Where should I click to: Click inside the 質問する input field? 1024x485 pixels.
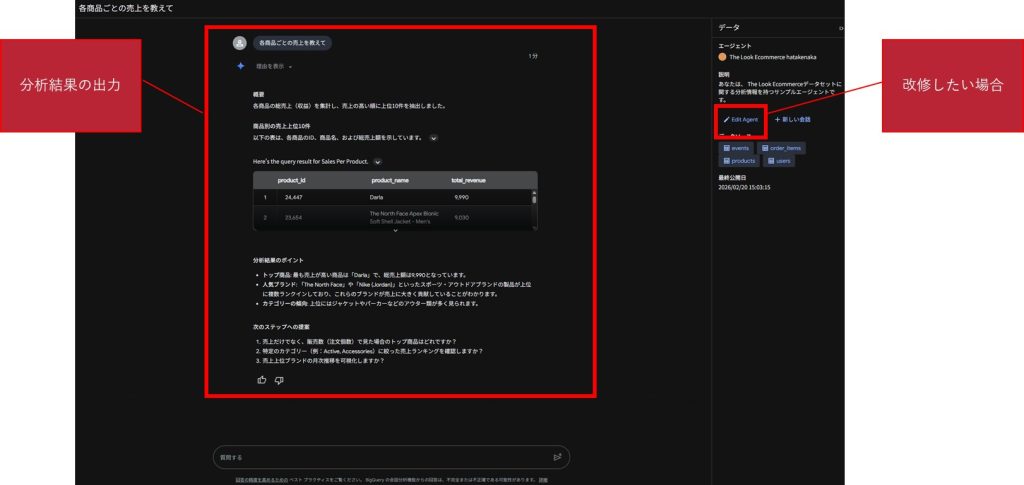(x=391, y=458)
